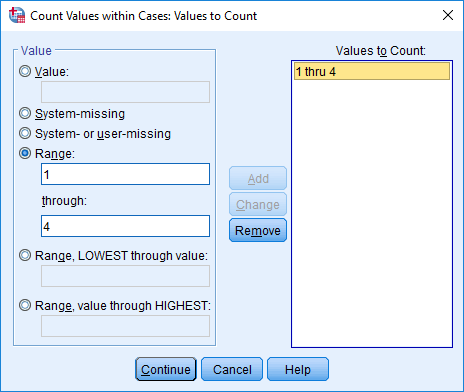Click the Change button
This screenshot has height=392, width=464.
[258, 204]
